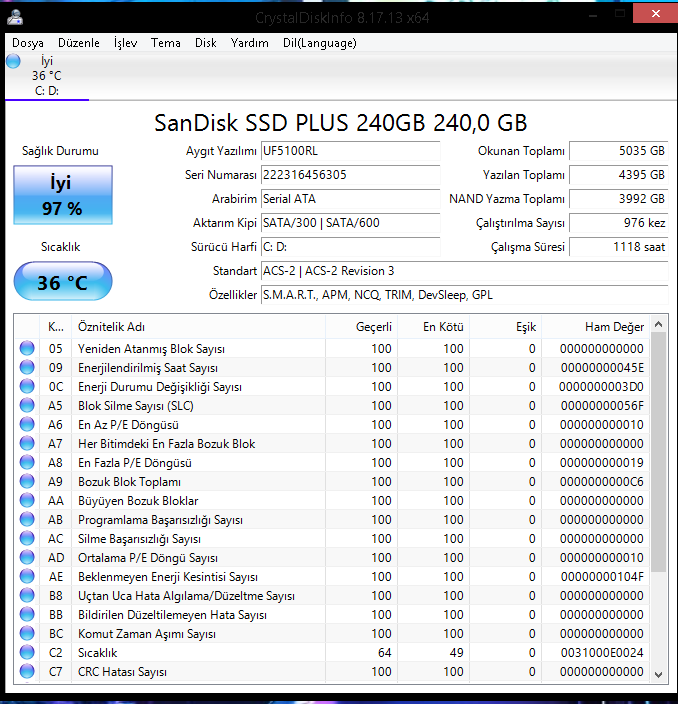678x704 pixels.
Task: Click the Sürücü Harfi field C: D:
Action: (351, 247)
